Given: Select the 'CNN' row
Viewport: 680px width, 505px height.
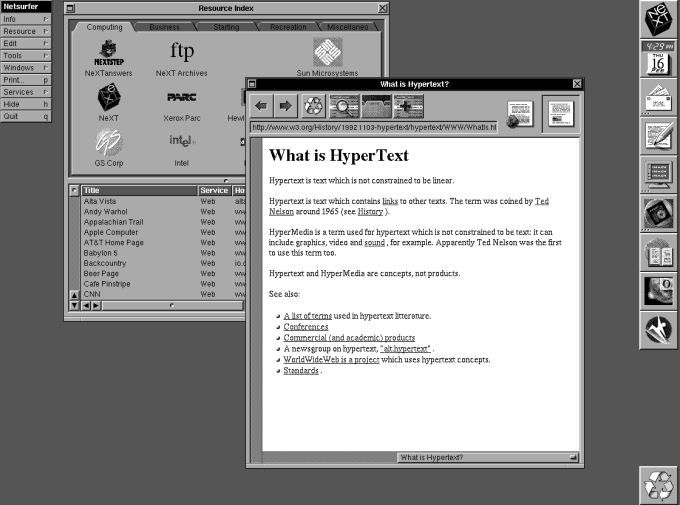Looking at the screenshot, I should tap(163, 294).
